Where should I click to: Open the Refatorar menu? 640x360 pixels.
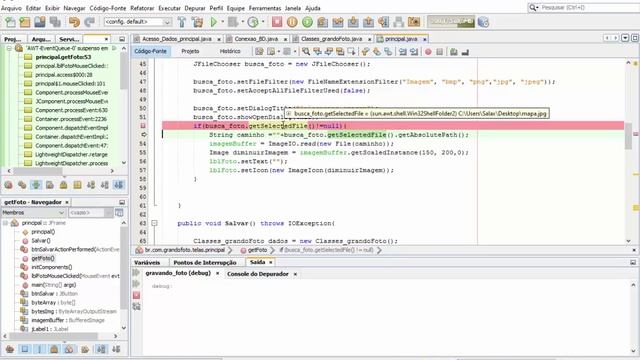[x=142, y=8]
